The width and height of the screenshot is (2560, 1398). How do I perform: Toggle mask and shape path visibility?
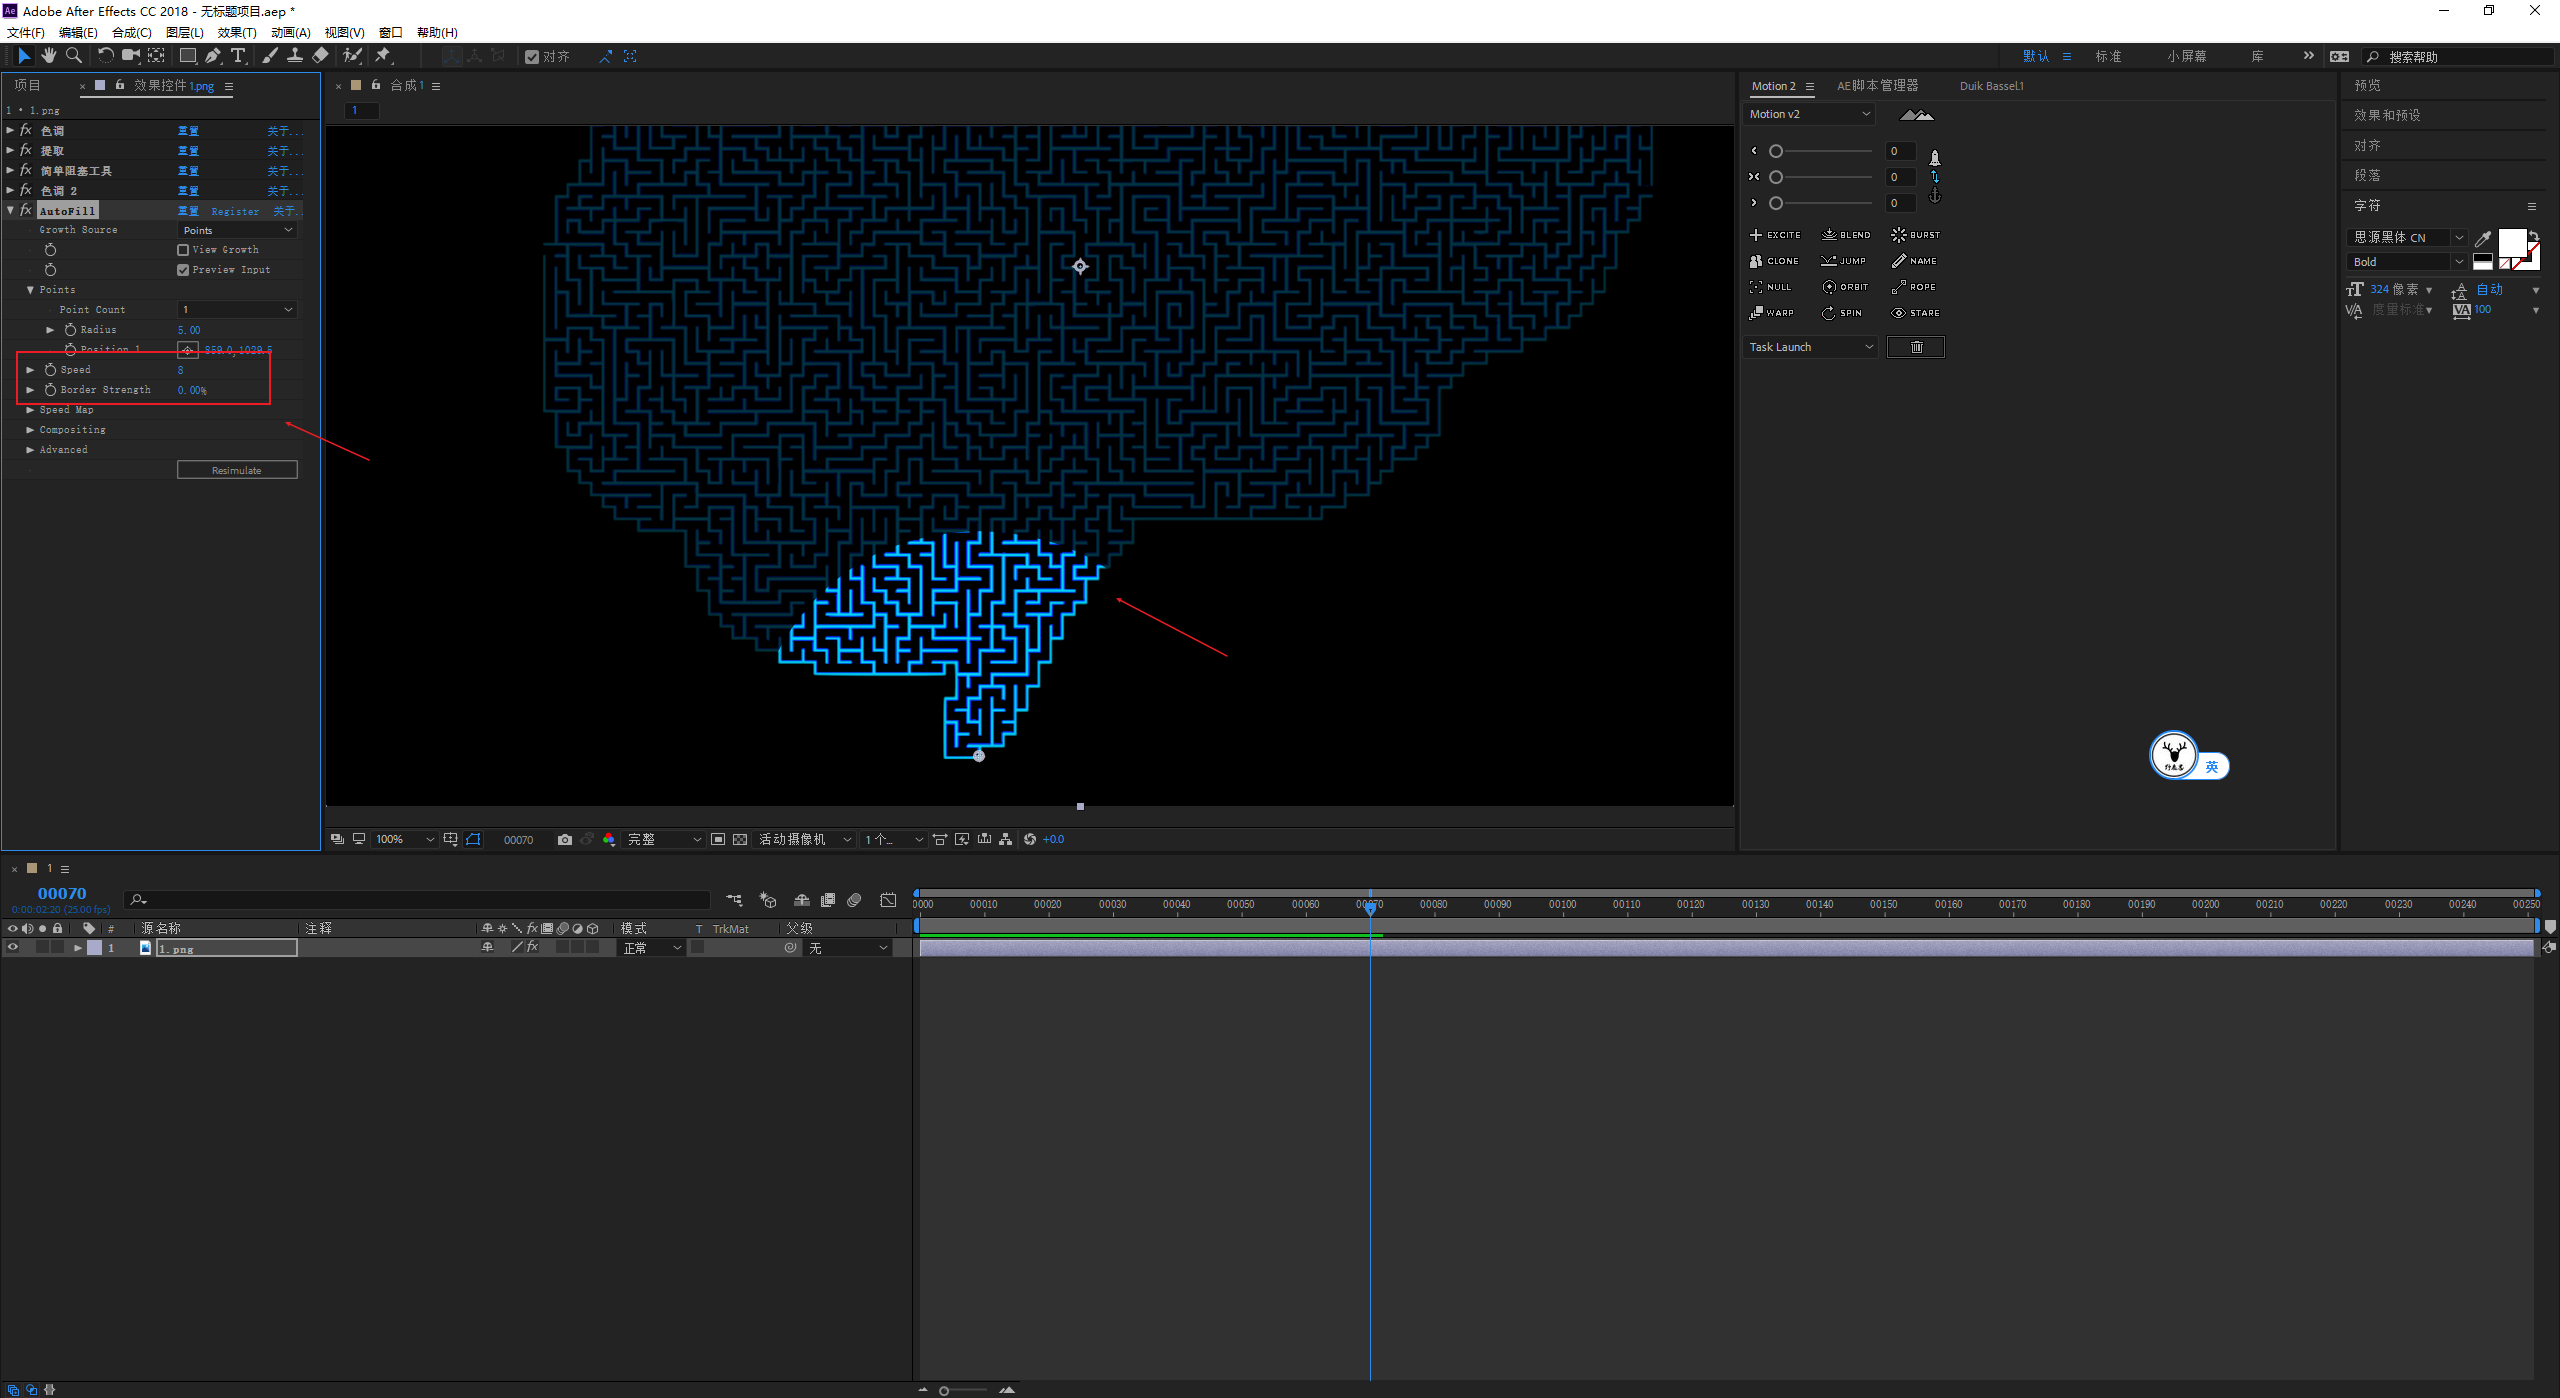click(473, 839)
